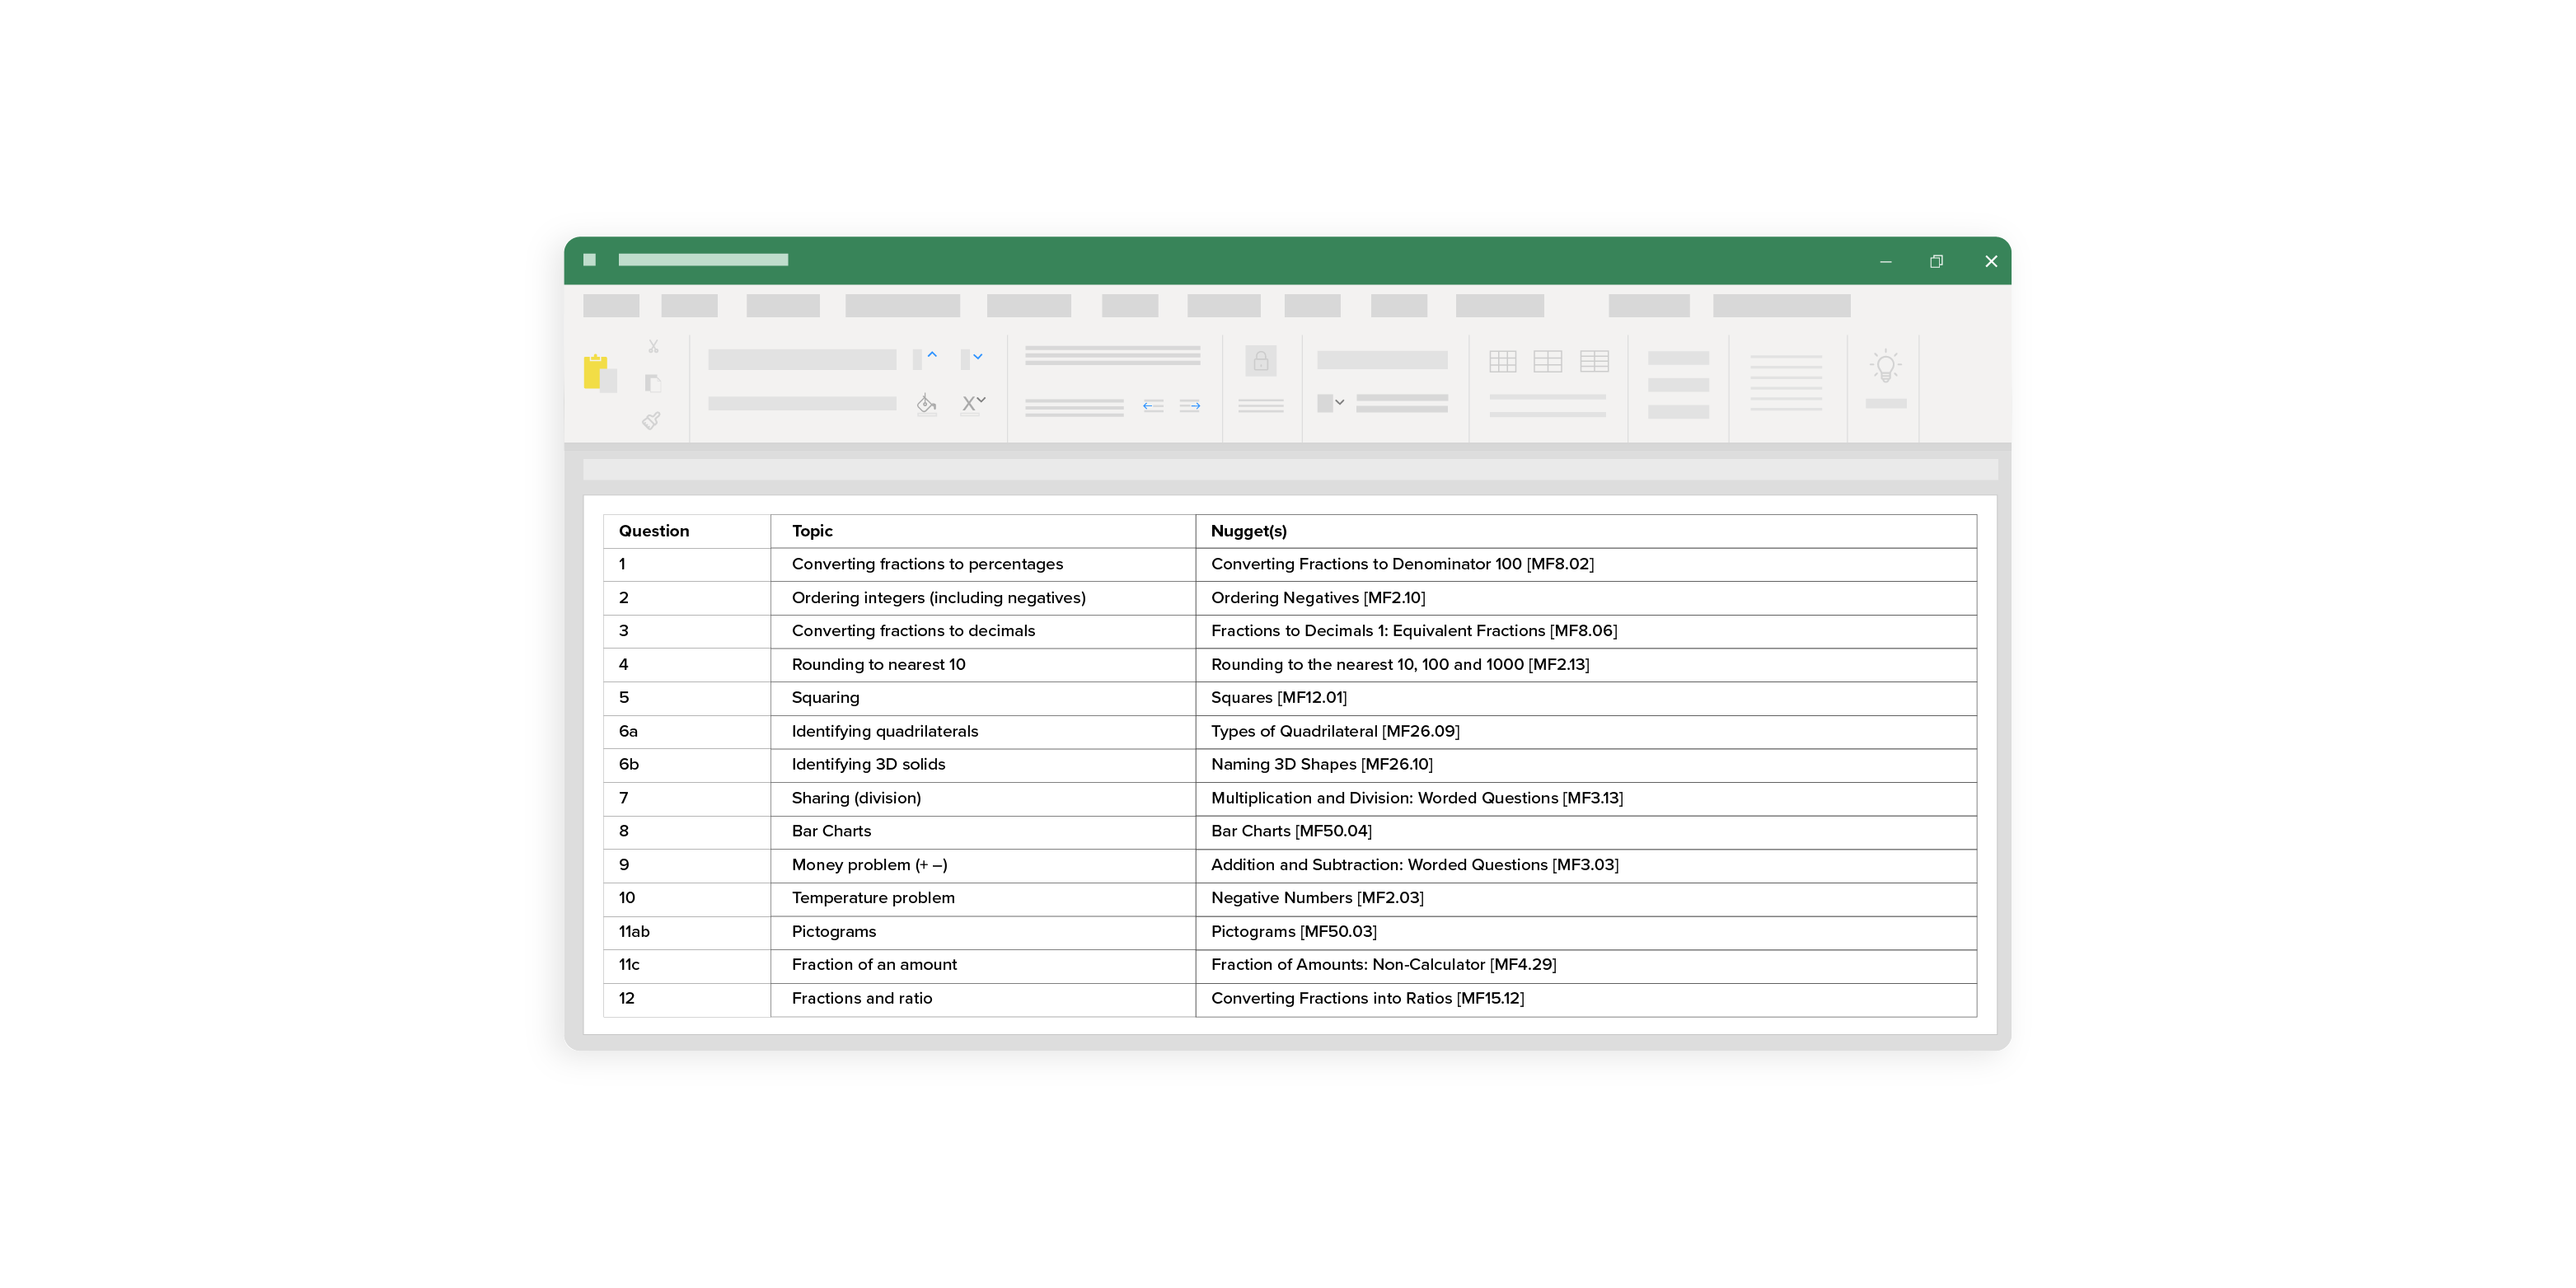Click cell 'Identifying 3D solids'
This screenshot has height=1288, width=2576.
pyautogui.click(x=983, y=765)
